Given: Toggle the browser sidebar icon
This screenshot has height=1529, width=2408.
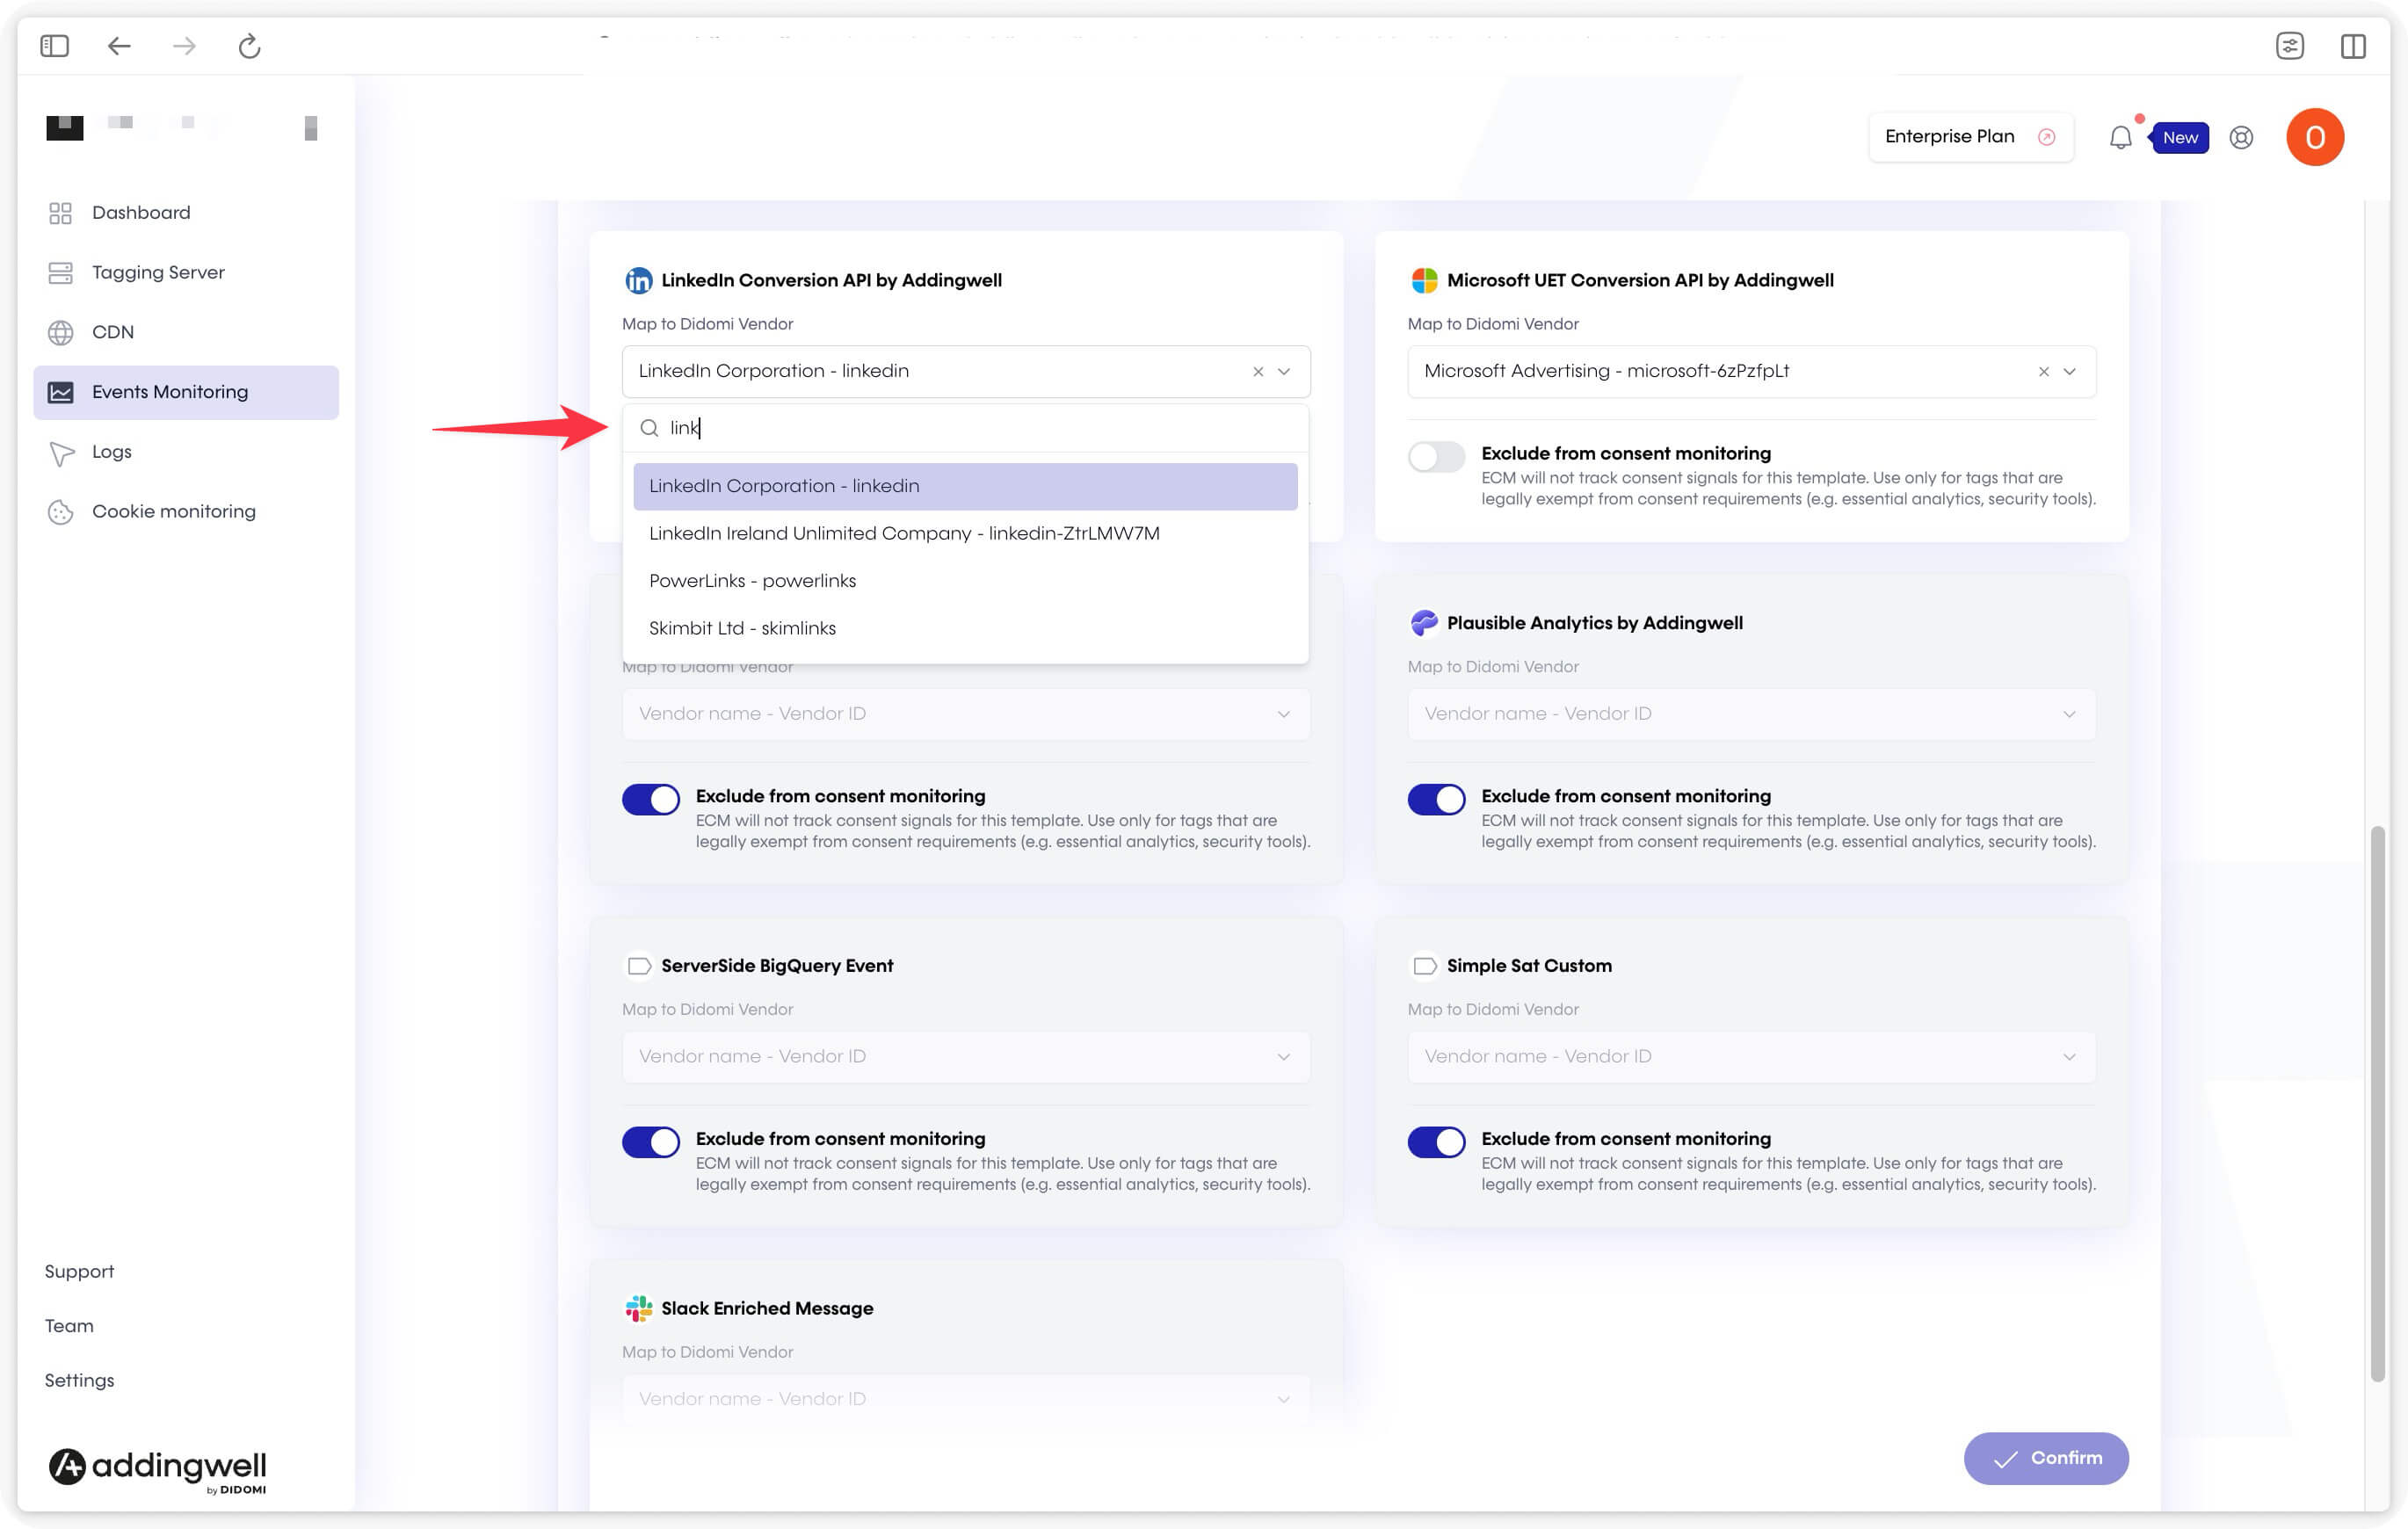Looking at the screenshot, I should [x=54, y=45].
